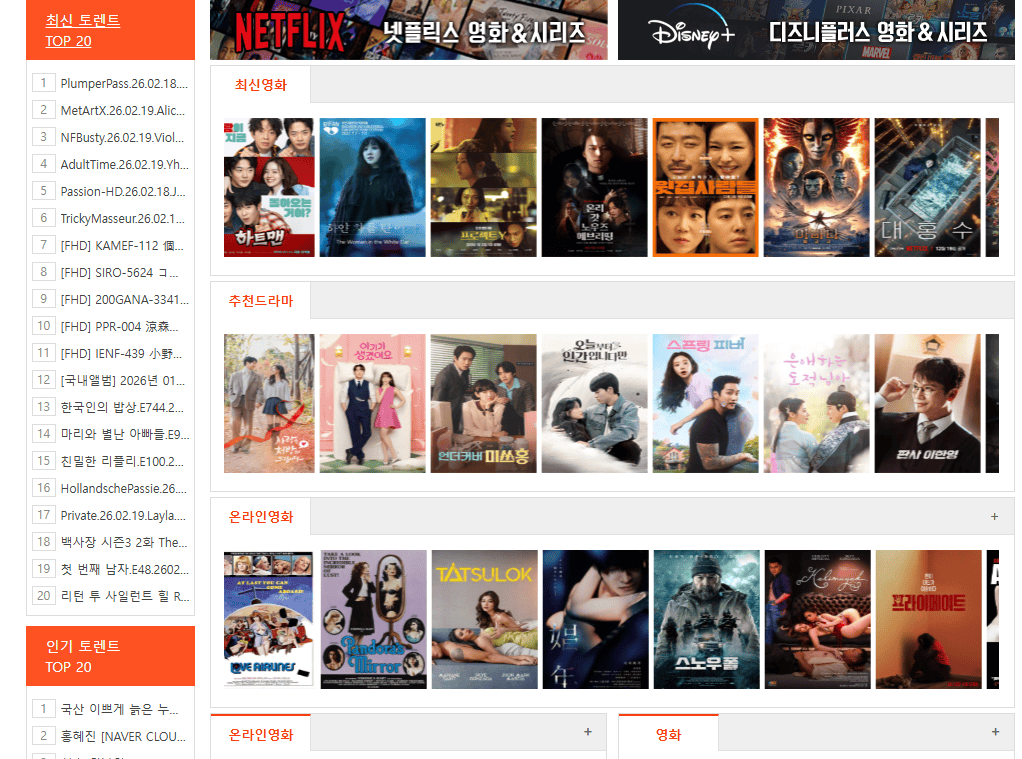This screenshot has height=759, width=1022.
Task: Open 마리와 별난 아빠들 torrent entry
Action: 125,434
